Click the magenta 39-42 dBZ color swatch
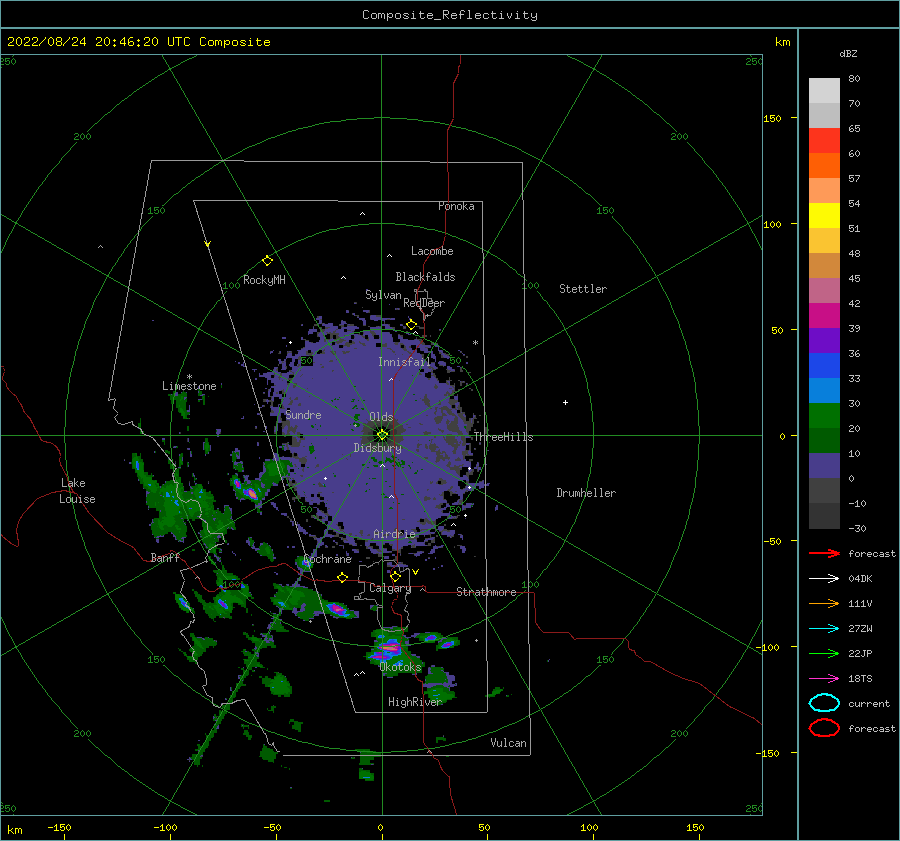 pyautogui.click(x=824, y=316)
